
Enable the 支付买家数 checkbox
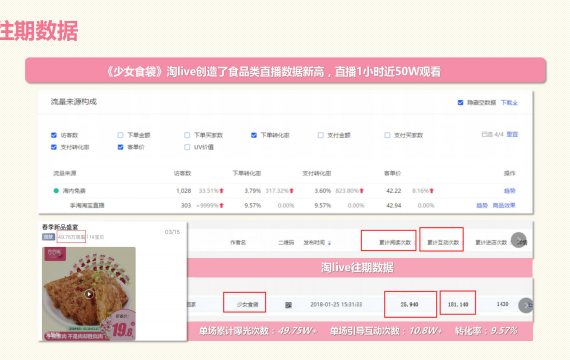pos(387,135)
